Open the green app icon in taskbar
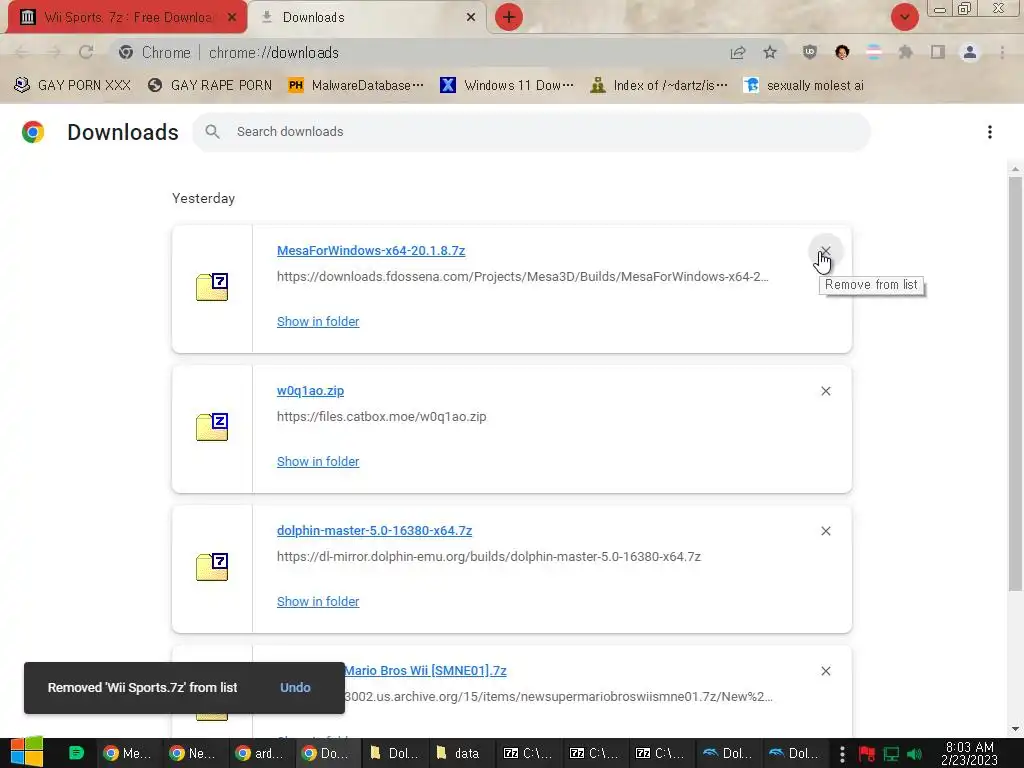Image resolution: width=1024 pixels, height=768 pixels. (x=76, y=753)
